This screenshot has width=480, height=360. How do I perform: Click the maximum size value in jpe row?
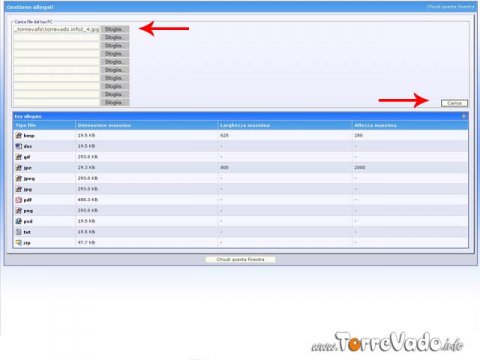point(87,167)
